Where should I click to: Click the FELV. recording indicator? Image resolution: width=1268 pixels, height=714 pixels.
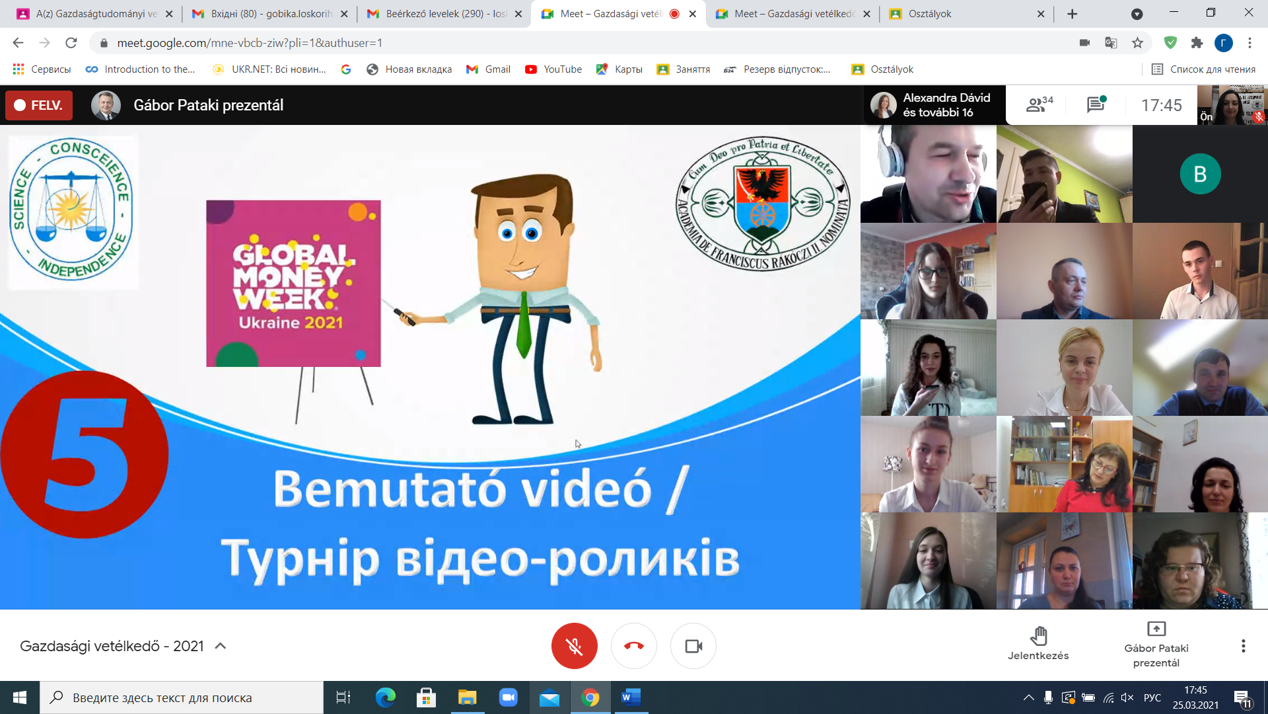click(39, 105)
